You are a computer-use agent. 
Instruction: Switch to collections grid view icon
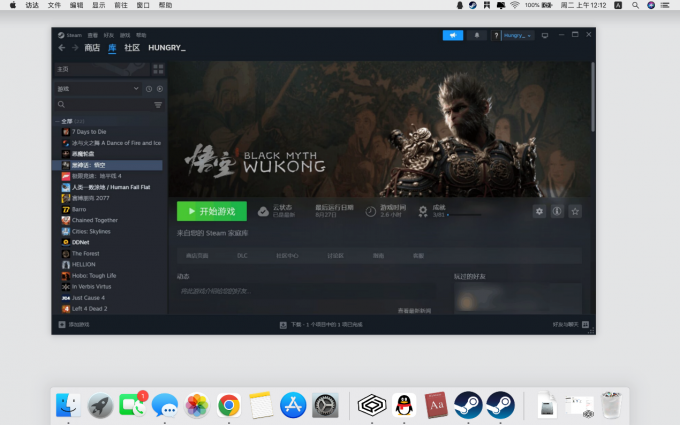[x=158, y=69]
